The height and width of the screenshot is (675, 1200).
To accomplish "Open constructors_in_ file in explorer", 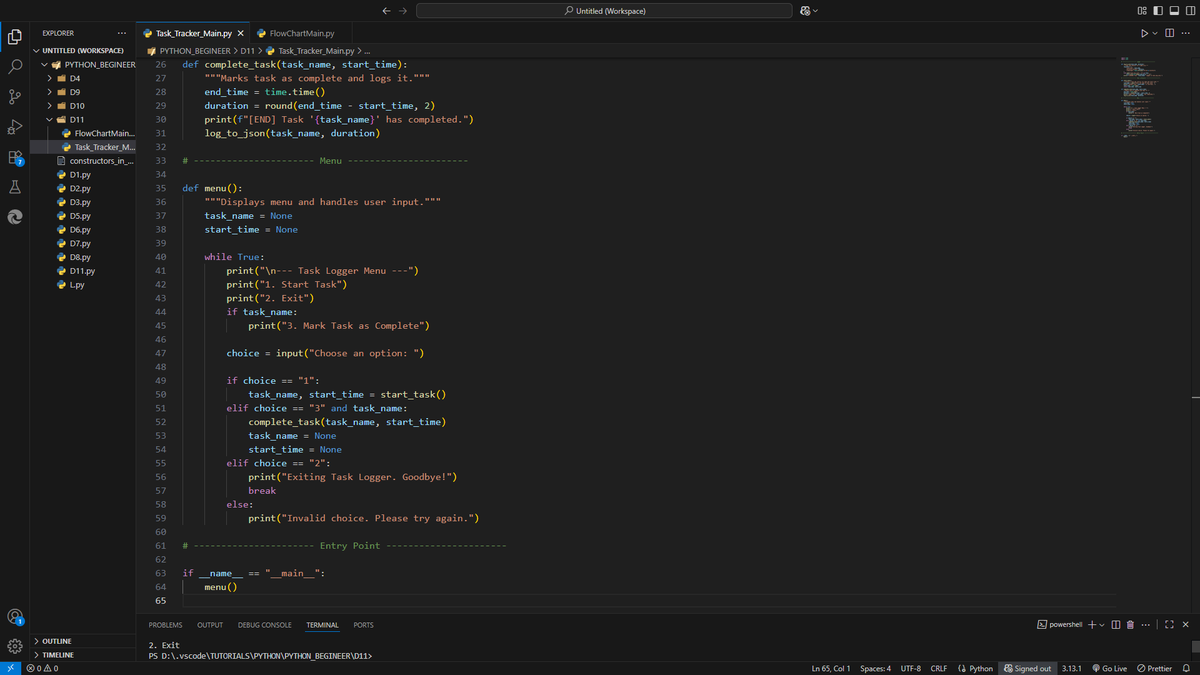I will click(x=95, y=160).
